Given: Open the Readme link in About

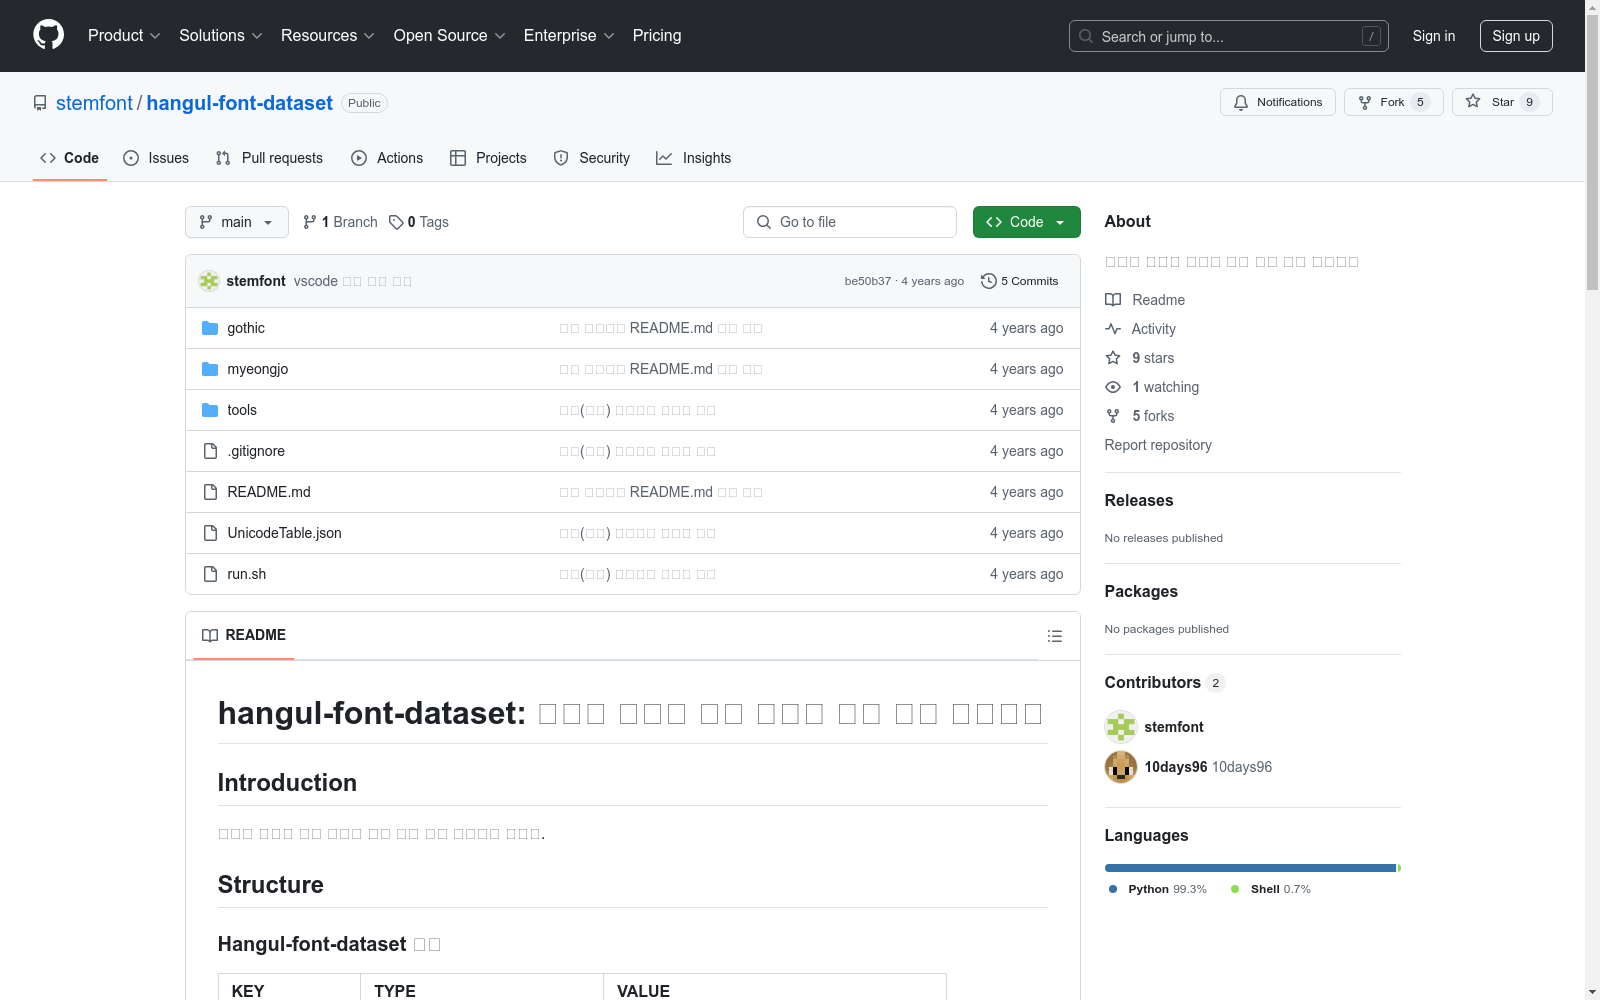Looking at the screenshot, I should point(1145,300).
